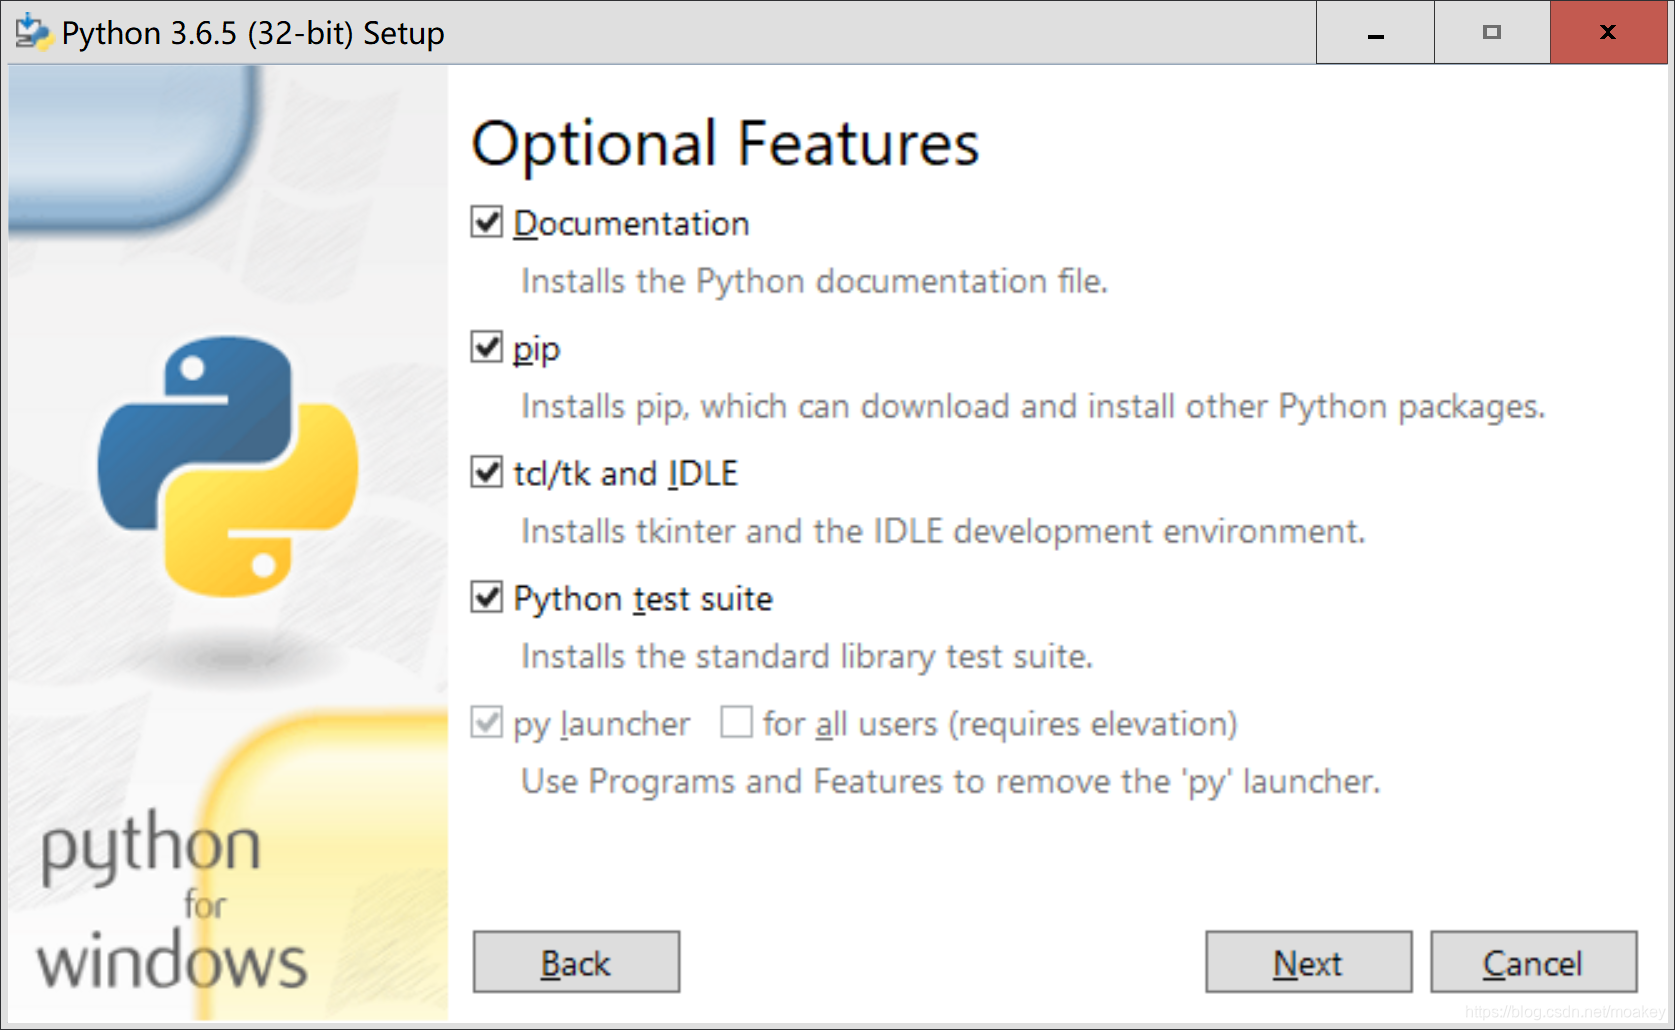
Task: Cancel the Python setup
Action: tap(1533, 962)
